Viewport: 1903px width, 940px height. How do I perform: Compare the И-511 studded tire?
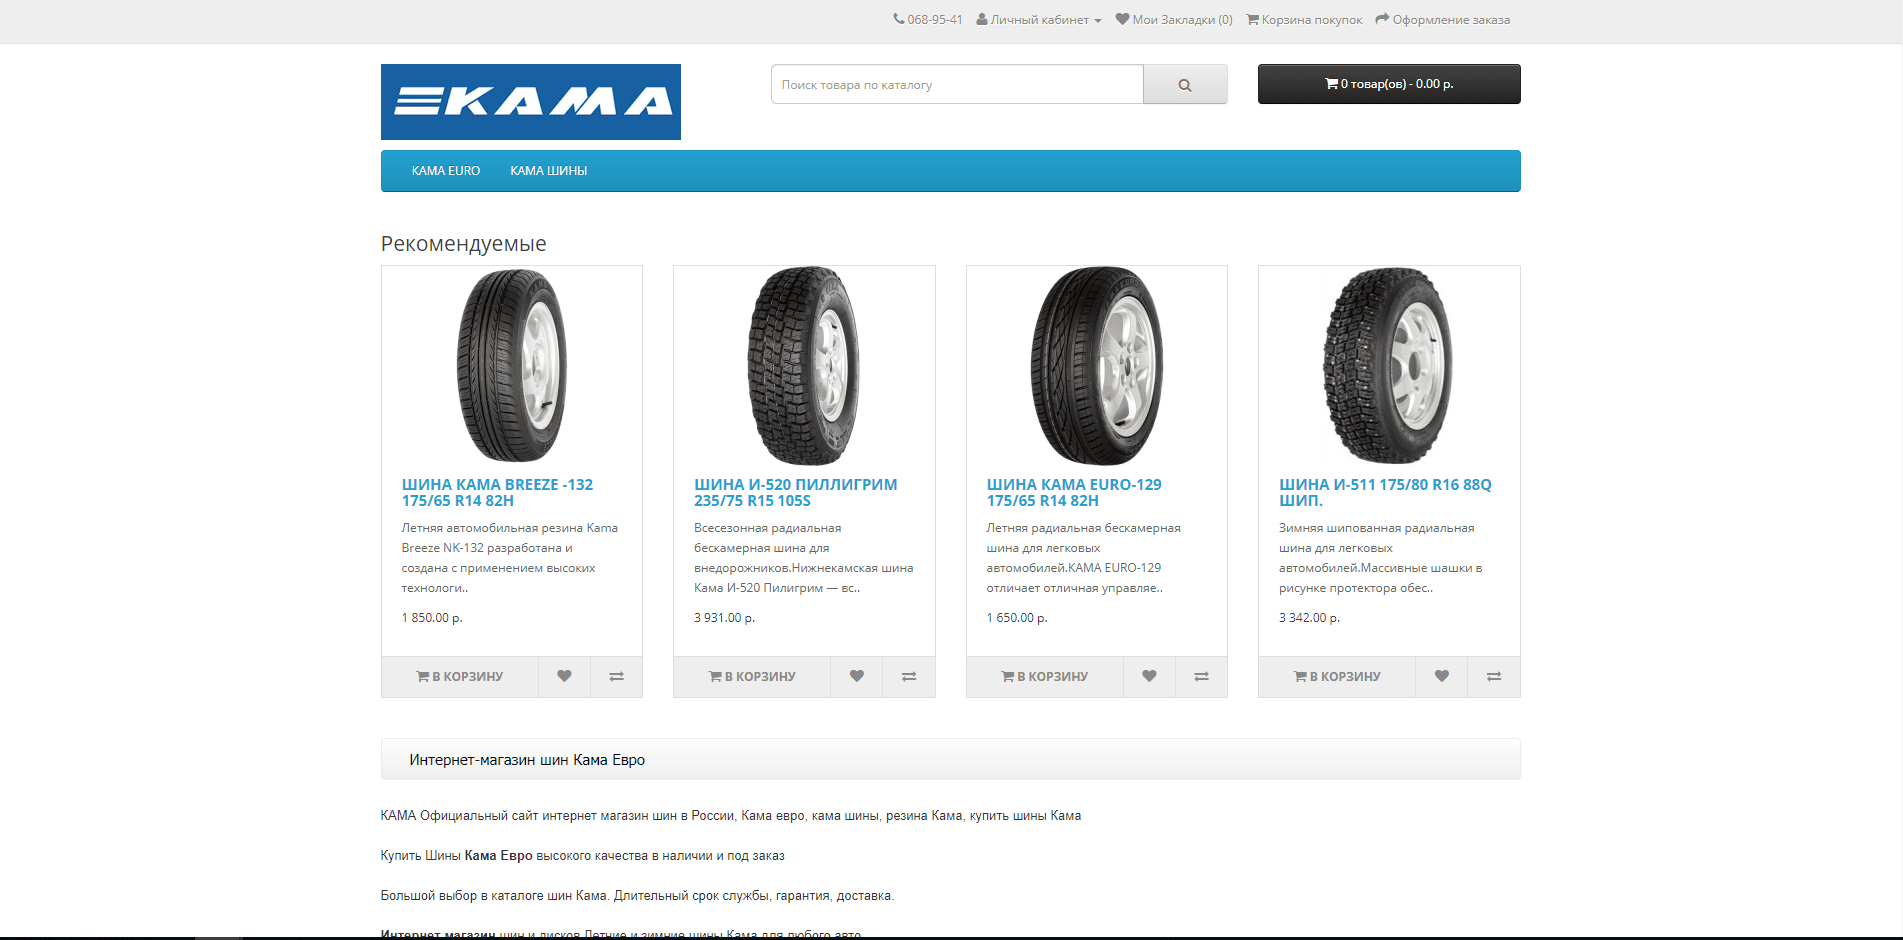(1493, 677)
